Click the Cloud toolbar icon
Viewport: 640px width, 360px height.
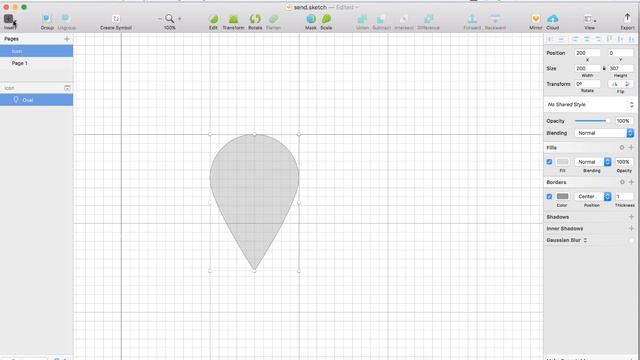553,19
